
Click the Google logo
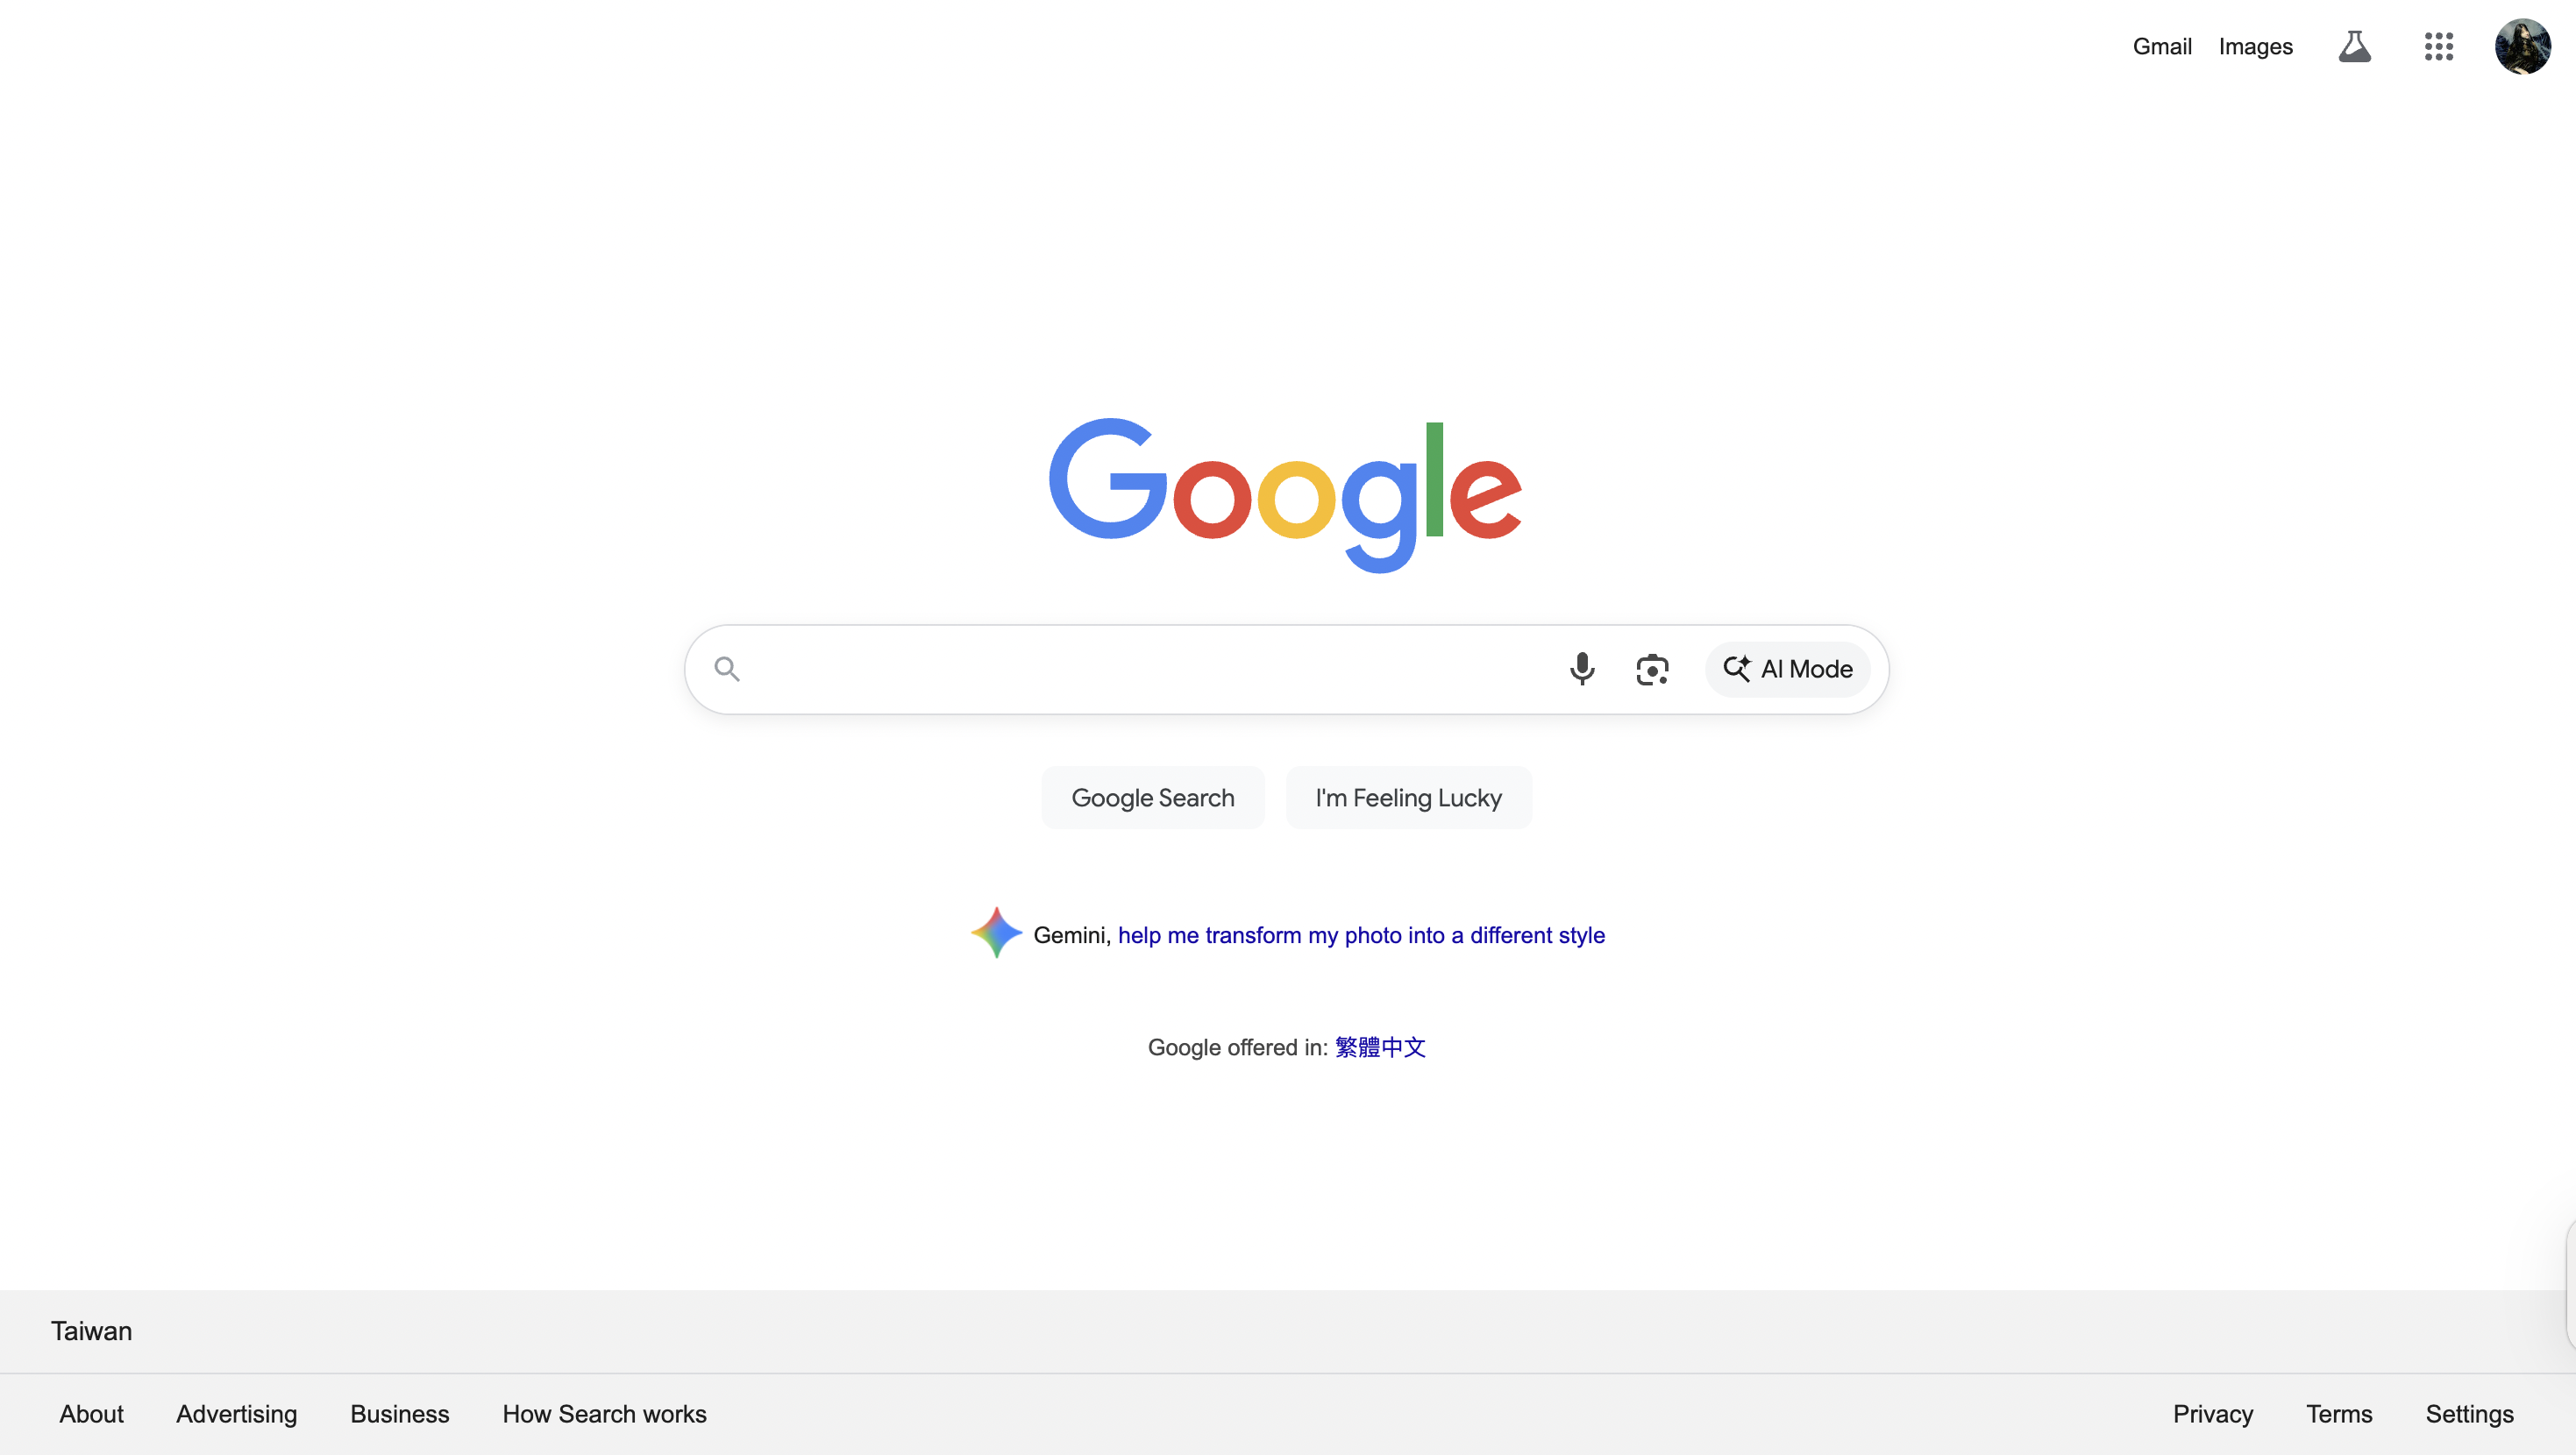tap(1286, 495)
